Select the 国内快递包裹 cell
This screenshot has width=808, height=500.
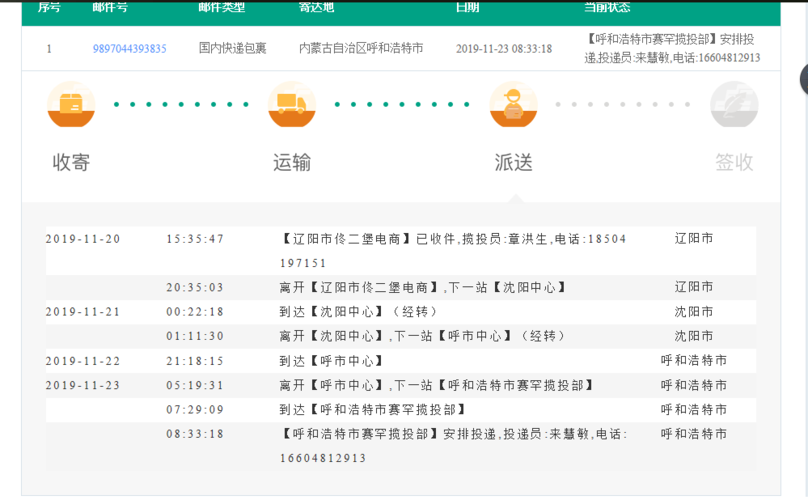(232, 48)
